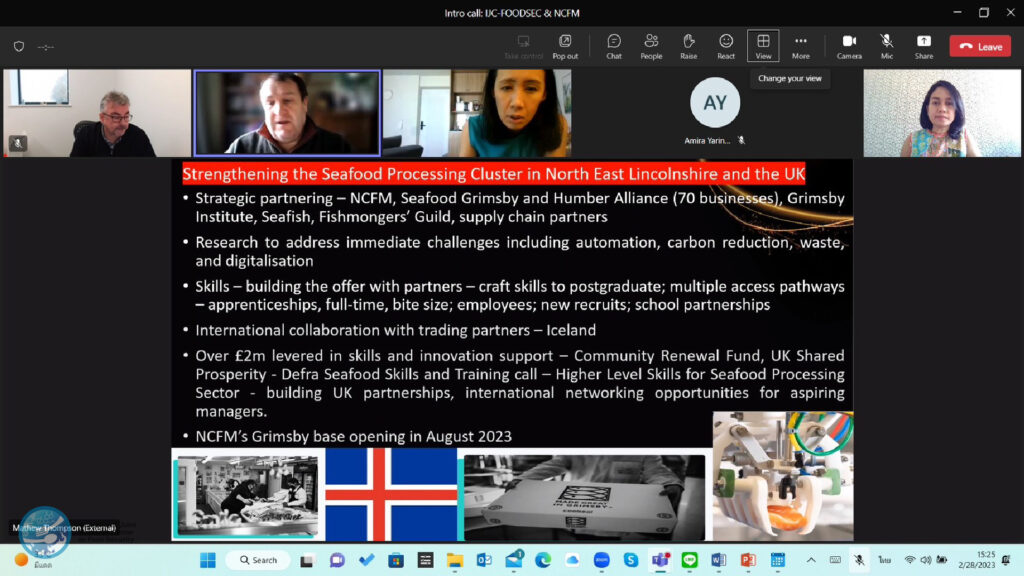Open the Share content tray
The image size is (1024, 576).
(x=923, y=47)
